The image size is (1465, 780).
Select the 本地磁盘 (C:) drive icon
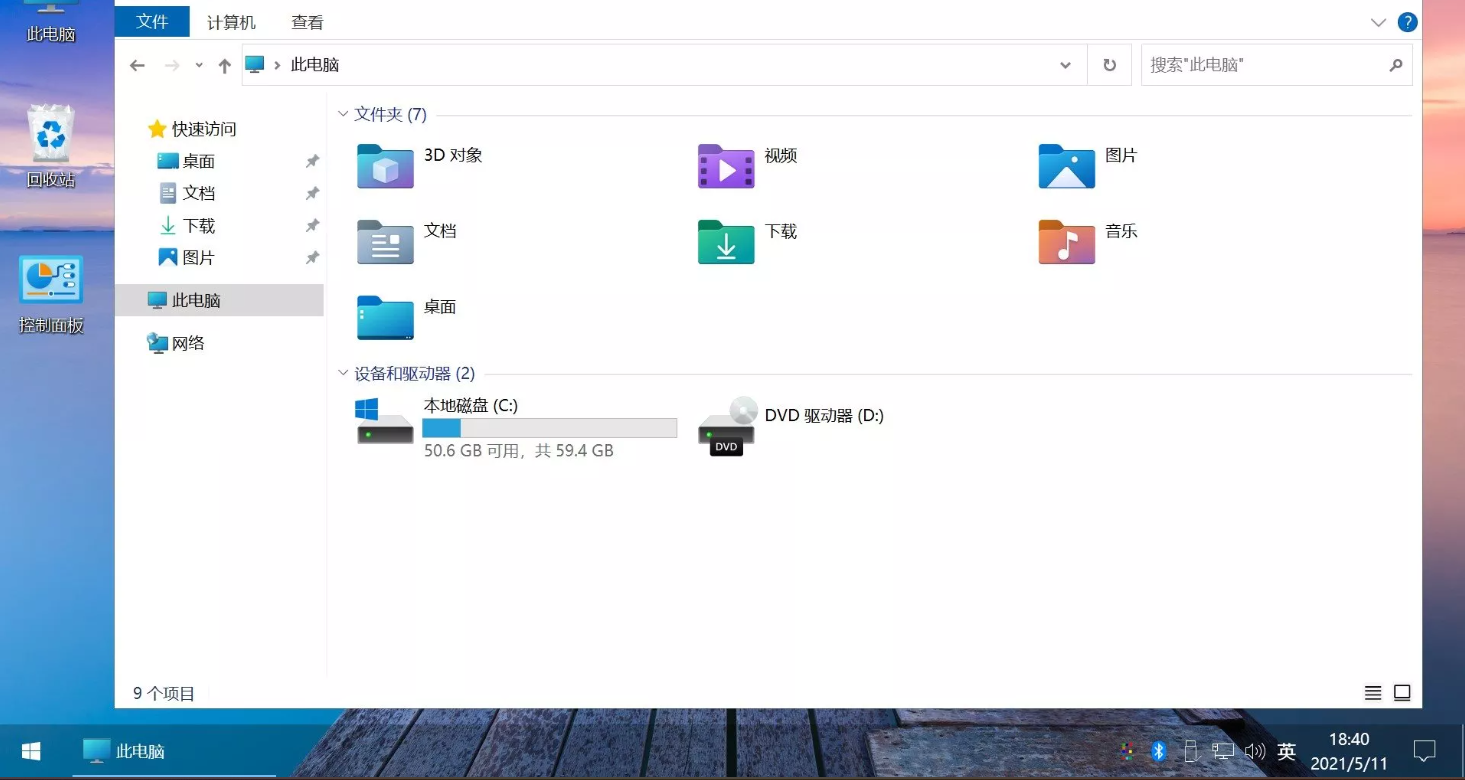385,421
